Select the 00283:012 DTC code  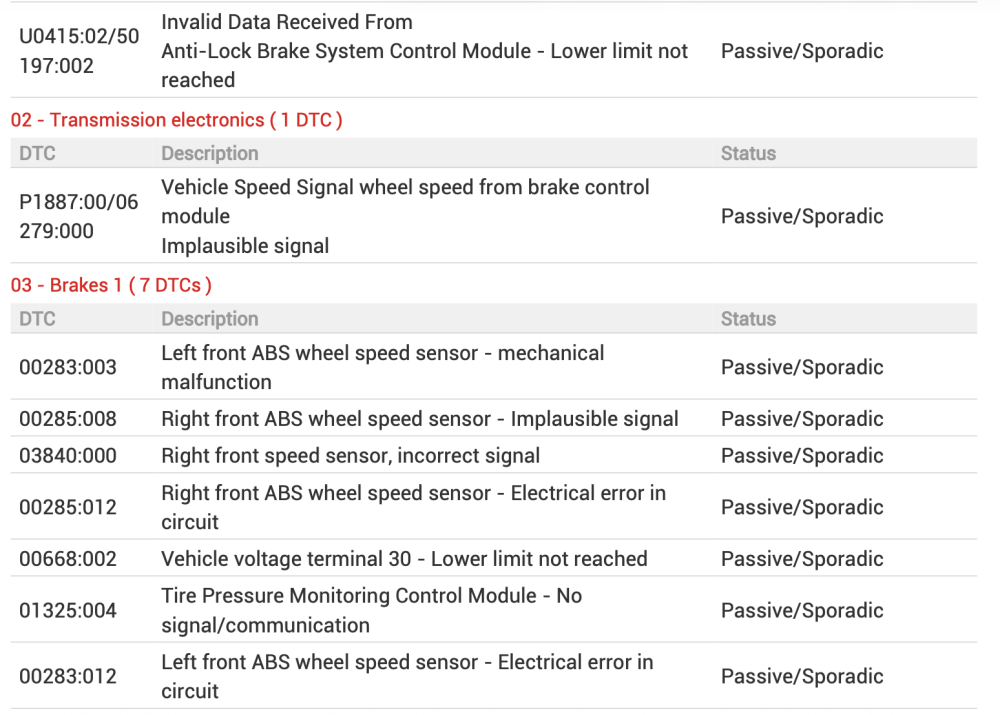click(68, 676)
